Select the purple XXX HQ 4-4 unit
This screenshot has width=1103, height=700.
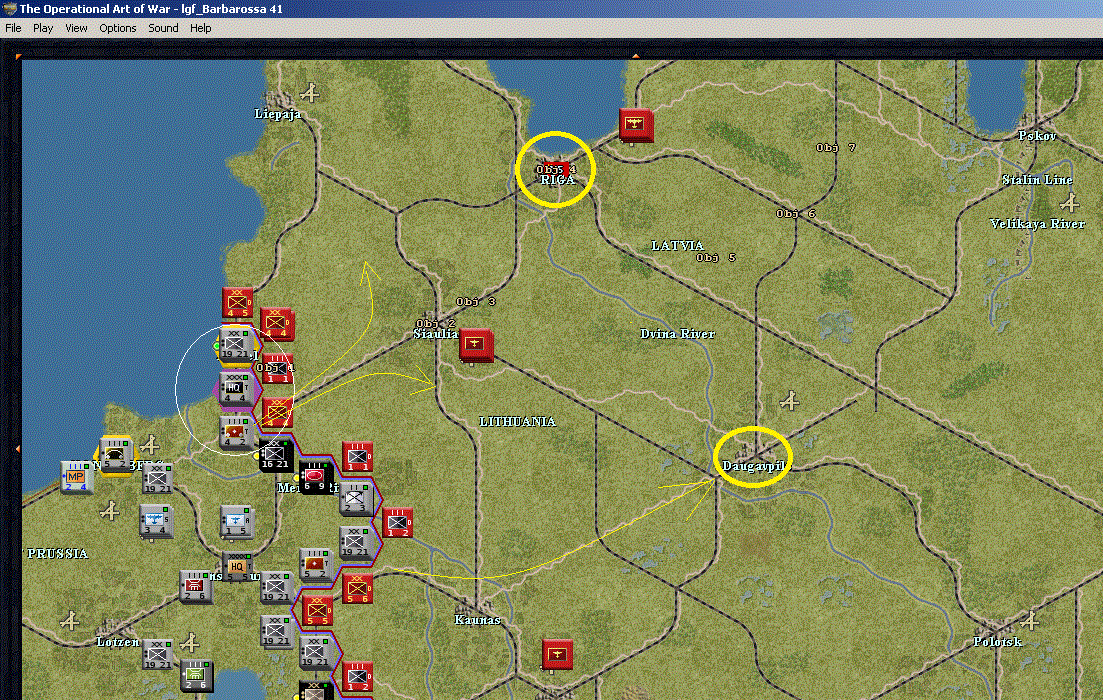tap(236, 389)
